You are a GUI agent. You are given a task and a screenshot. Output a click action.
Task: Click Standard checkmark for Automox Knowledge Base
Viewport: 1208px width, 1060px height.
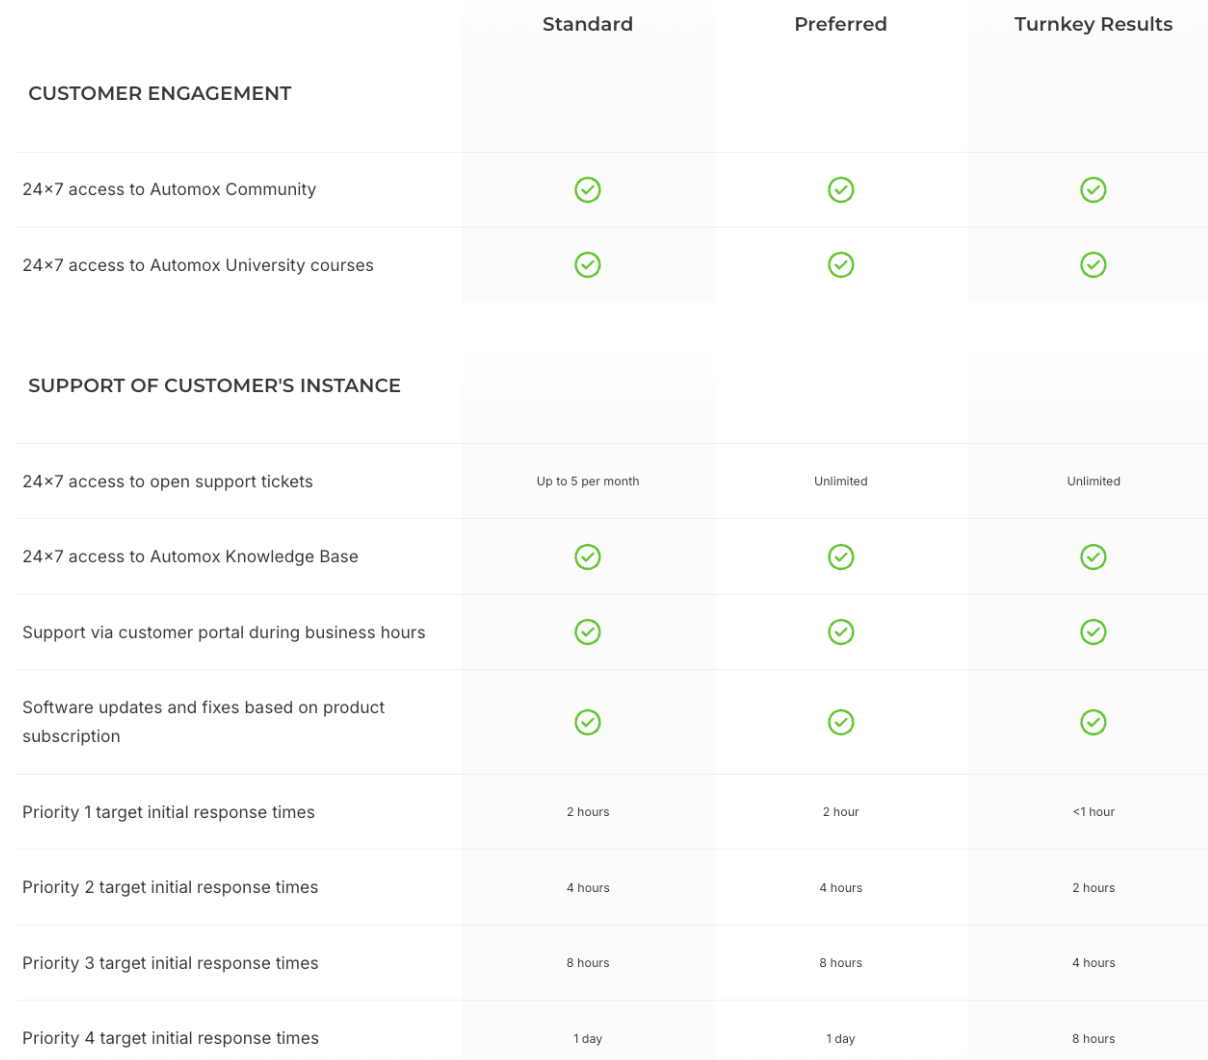[x=588, y=557]
